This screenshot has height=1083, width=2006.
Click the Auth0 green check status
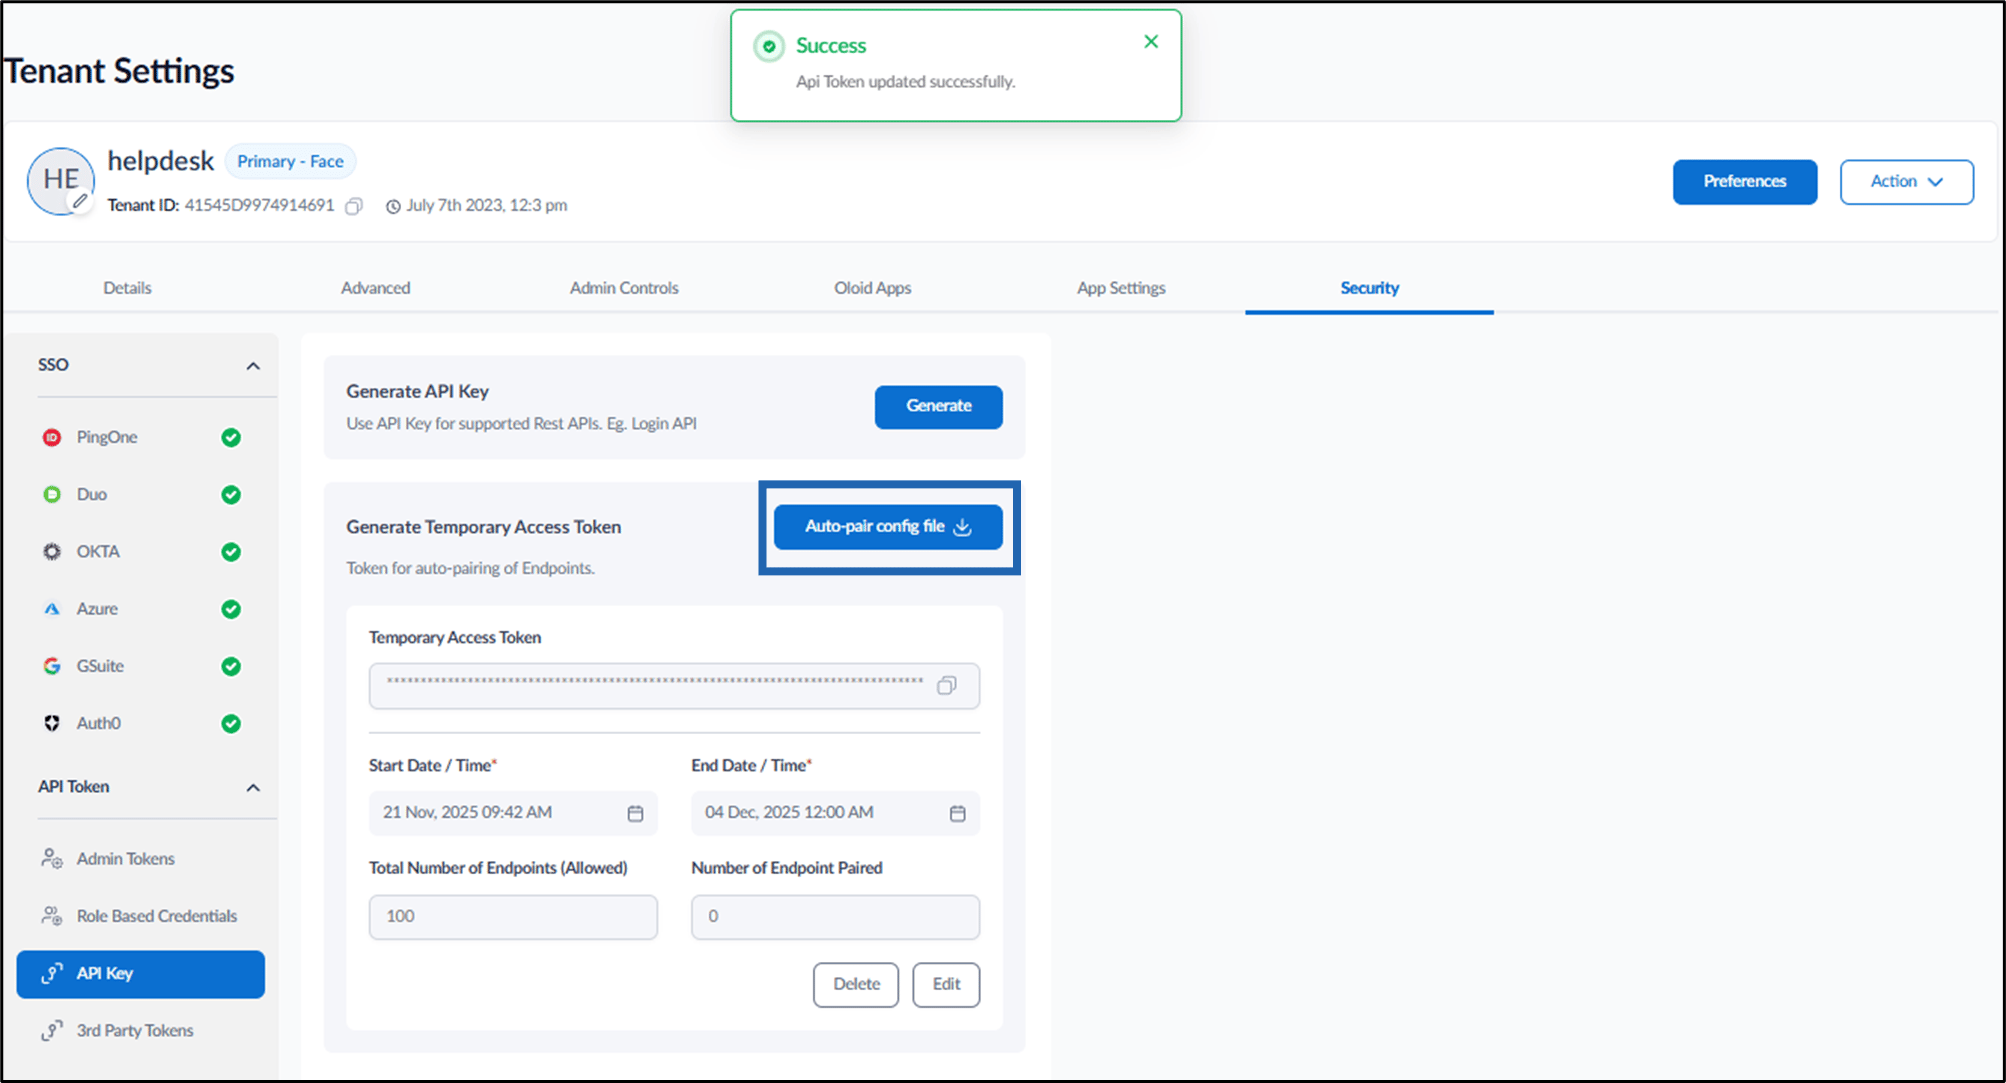point(231,723)
